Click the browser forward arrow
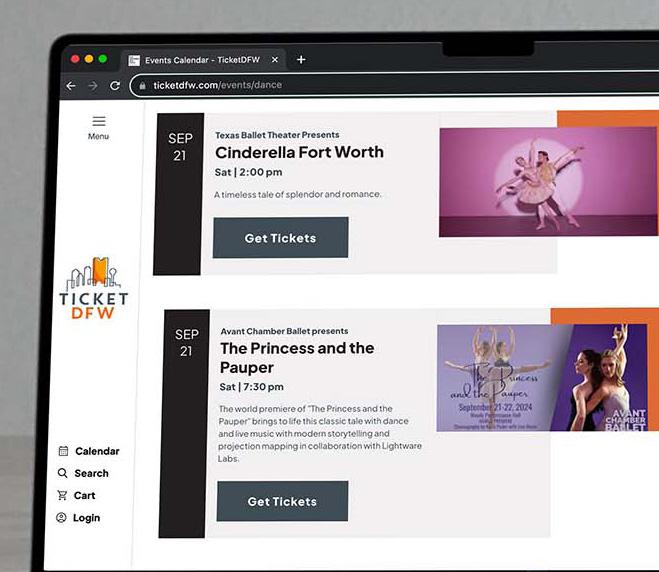The height and width of the screenshot is (572, 659). point(93,86)
